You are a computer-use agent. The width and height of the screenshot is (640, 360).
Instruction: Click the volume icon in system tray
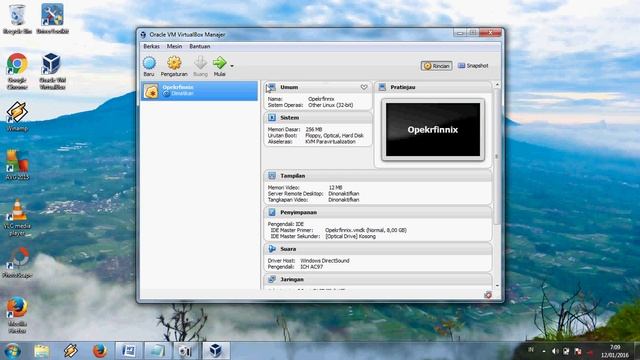click(555, 351)
